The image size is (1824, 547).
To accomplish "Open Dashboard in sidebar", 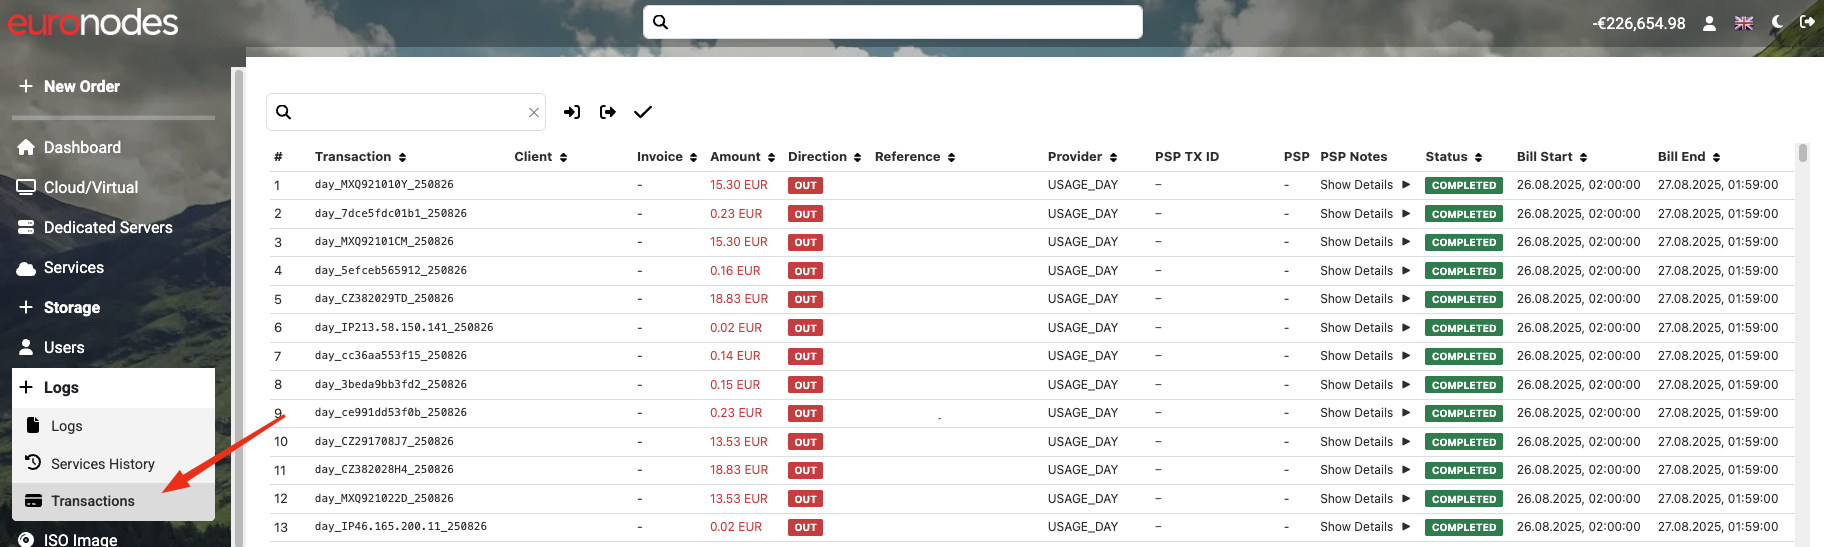I will pos(69,147).
